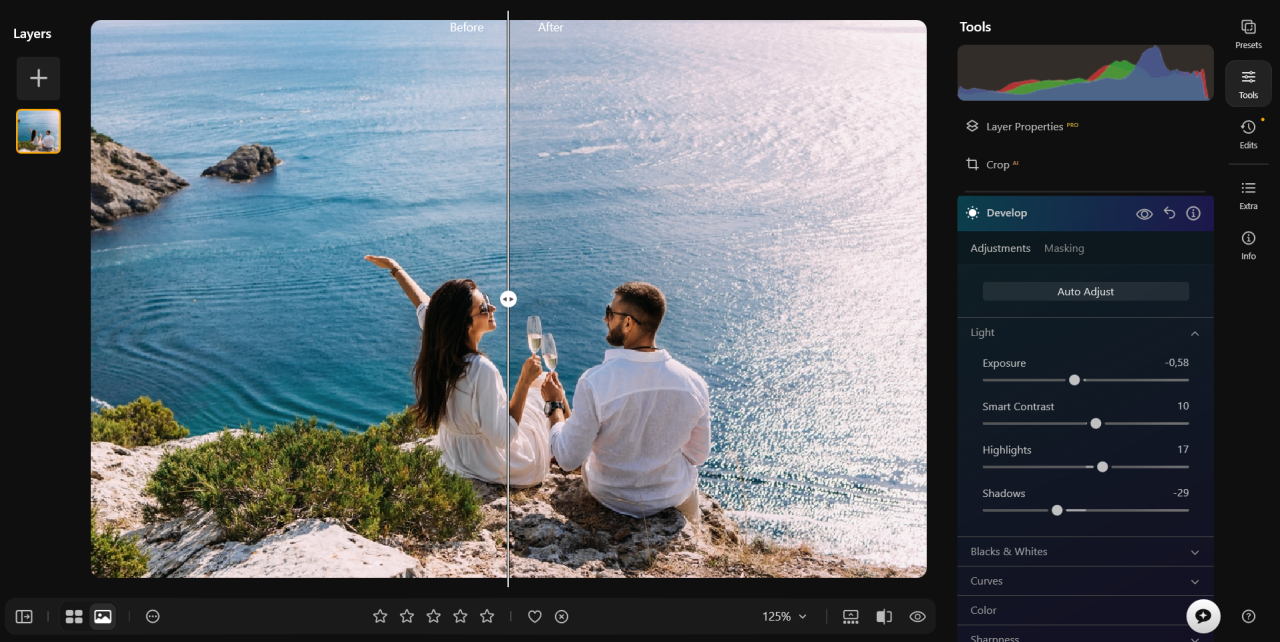The height and width of the screenshot is (642, 1280).
Task: Rate photo with one star
Action: click(380, 617)
